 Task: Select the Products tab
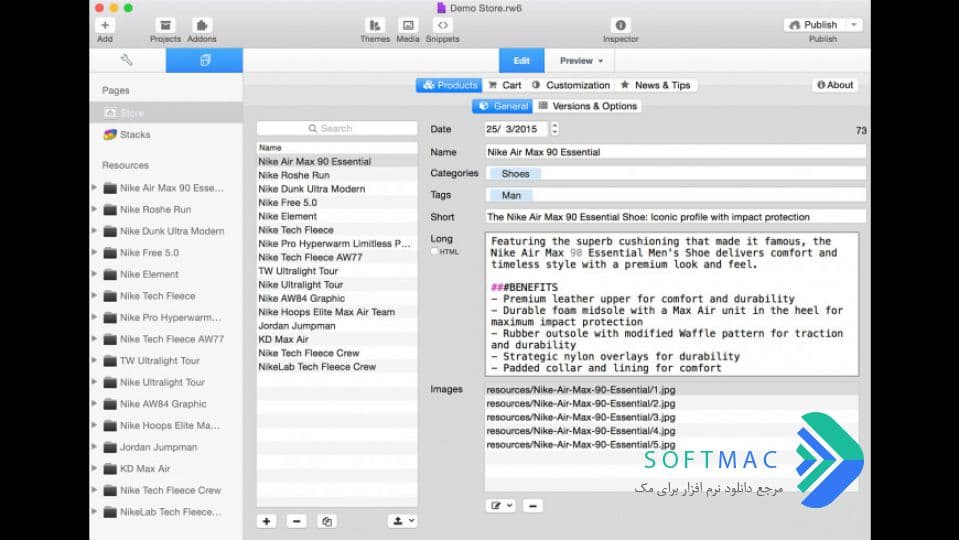tap(449, 85)
